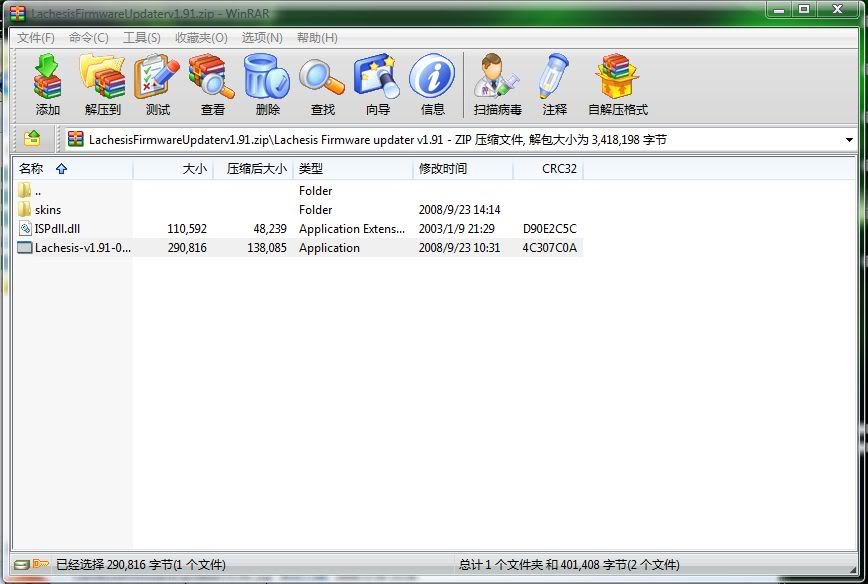Click the drive icon in status bar
The height and width of the screenshot is (584, 868).
click(22, 565)
